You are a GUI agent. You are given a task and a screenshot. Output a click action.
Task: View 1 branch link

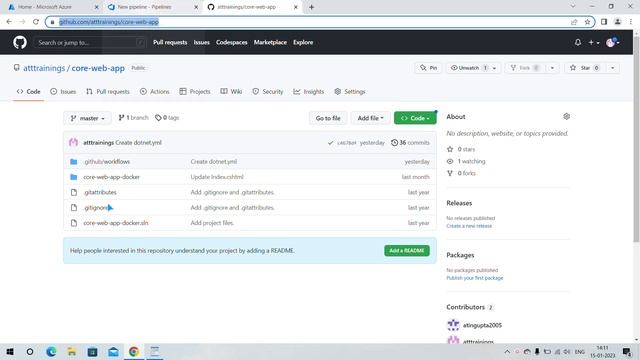click(x=133, y=118)
